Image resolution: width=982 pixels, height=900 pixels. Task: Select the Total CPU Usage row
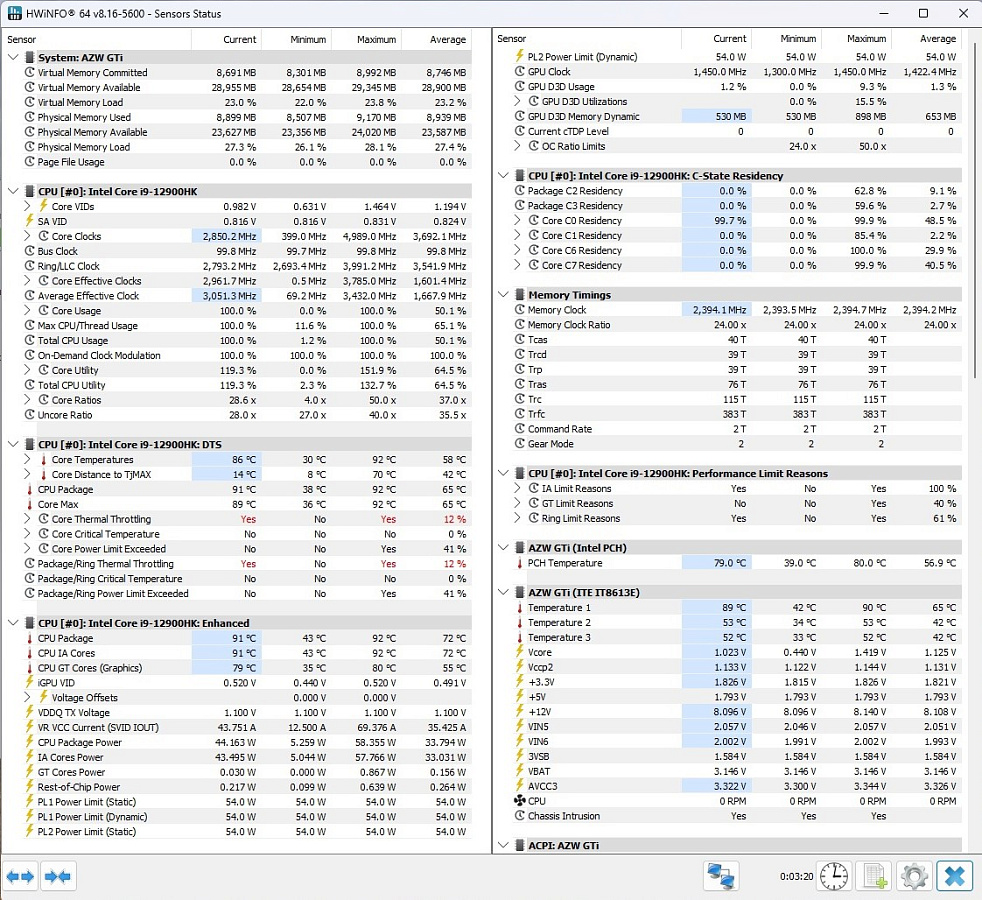tap(247, 341)
